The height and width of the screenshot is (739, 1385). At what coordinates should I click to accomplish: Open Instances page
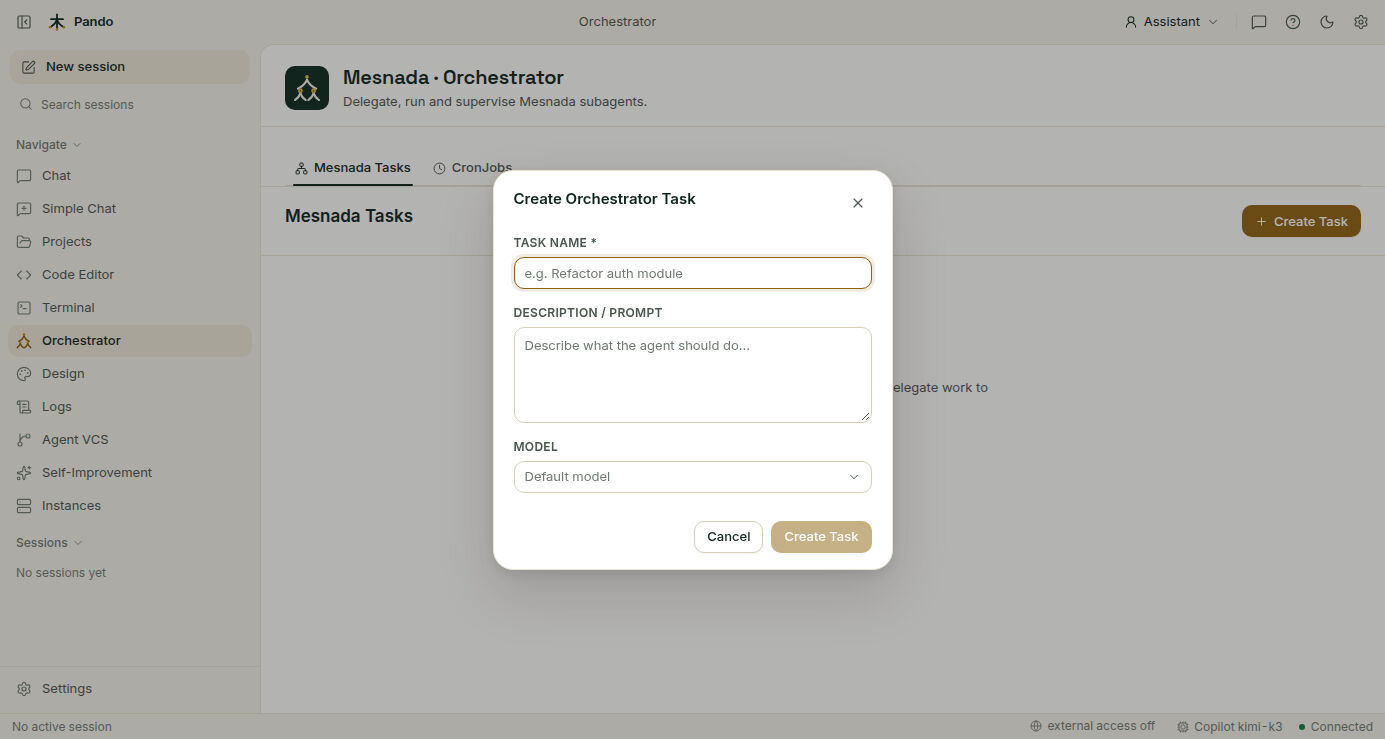pos(130,506)
